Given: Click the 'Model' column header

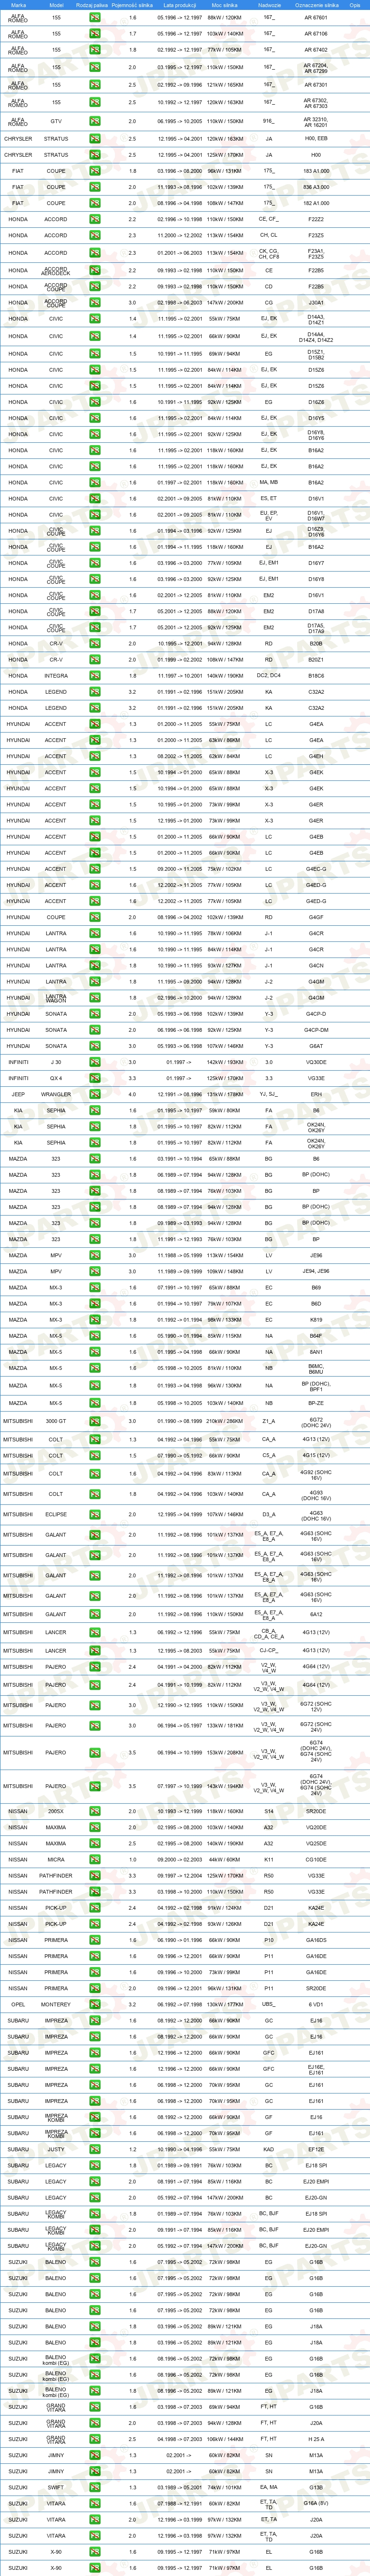Looking at the screenshot, I should pos(56,5).
